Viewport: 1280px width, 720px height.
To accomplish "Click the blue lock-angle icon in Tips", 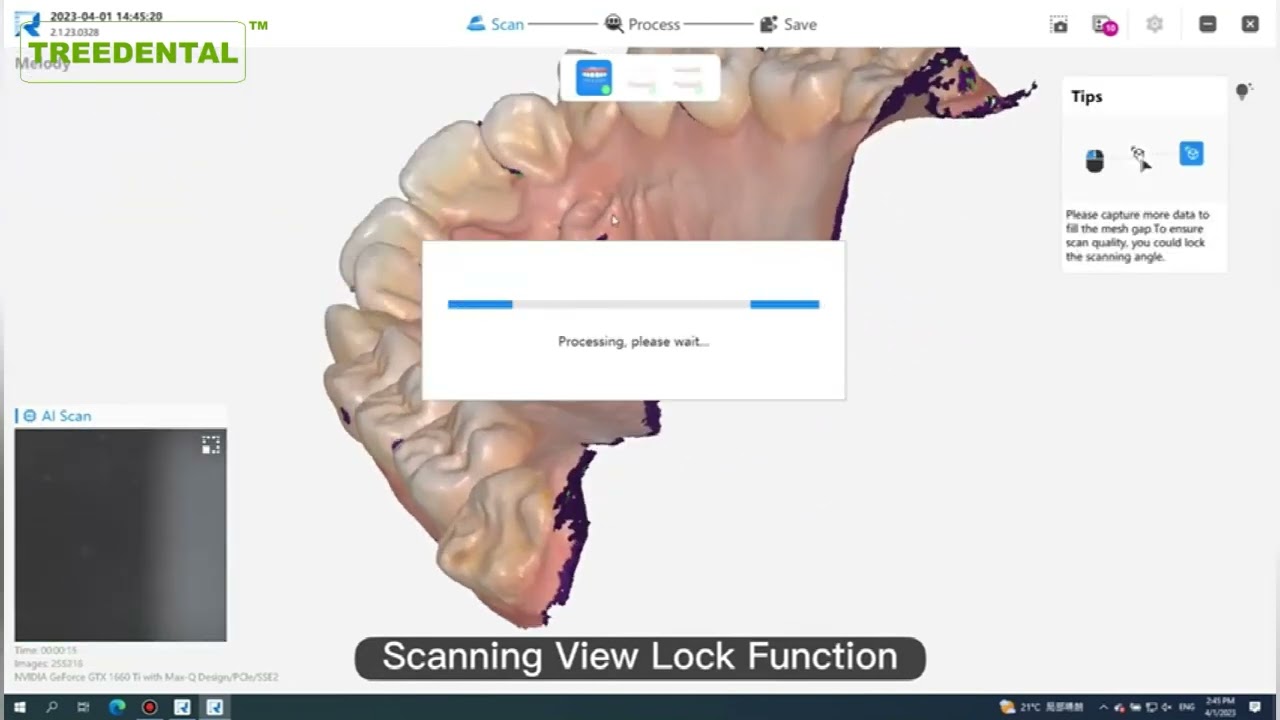I will tap(1191, 154).
